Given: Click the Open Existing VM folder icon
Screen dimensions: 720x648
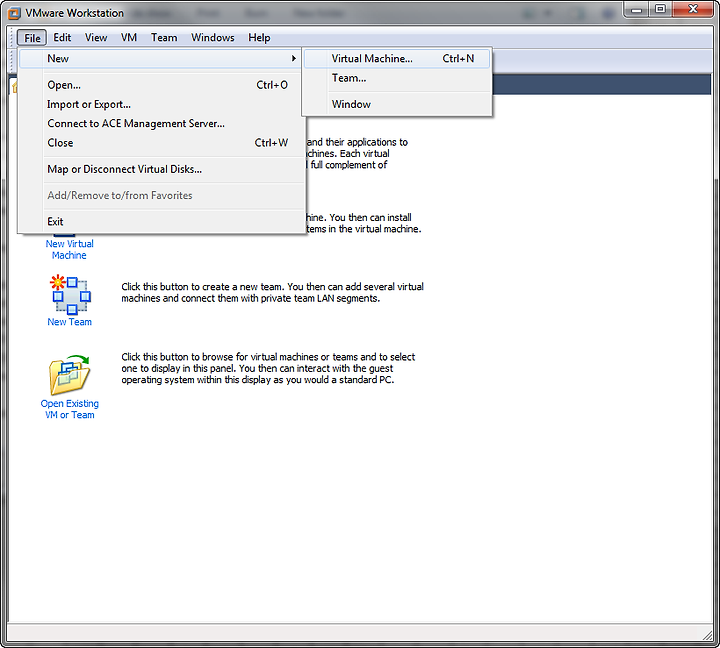Looking at the screenshot, I should 69,375.
